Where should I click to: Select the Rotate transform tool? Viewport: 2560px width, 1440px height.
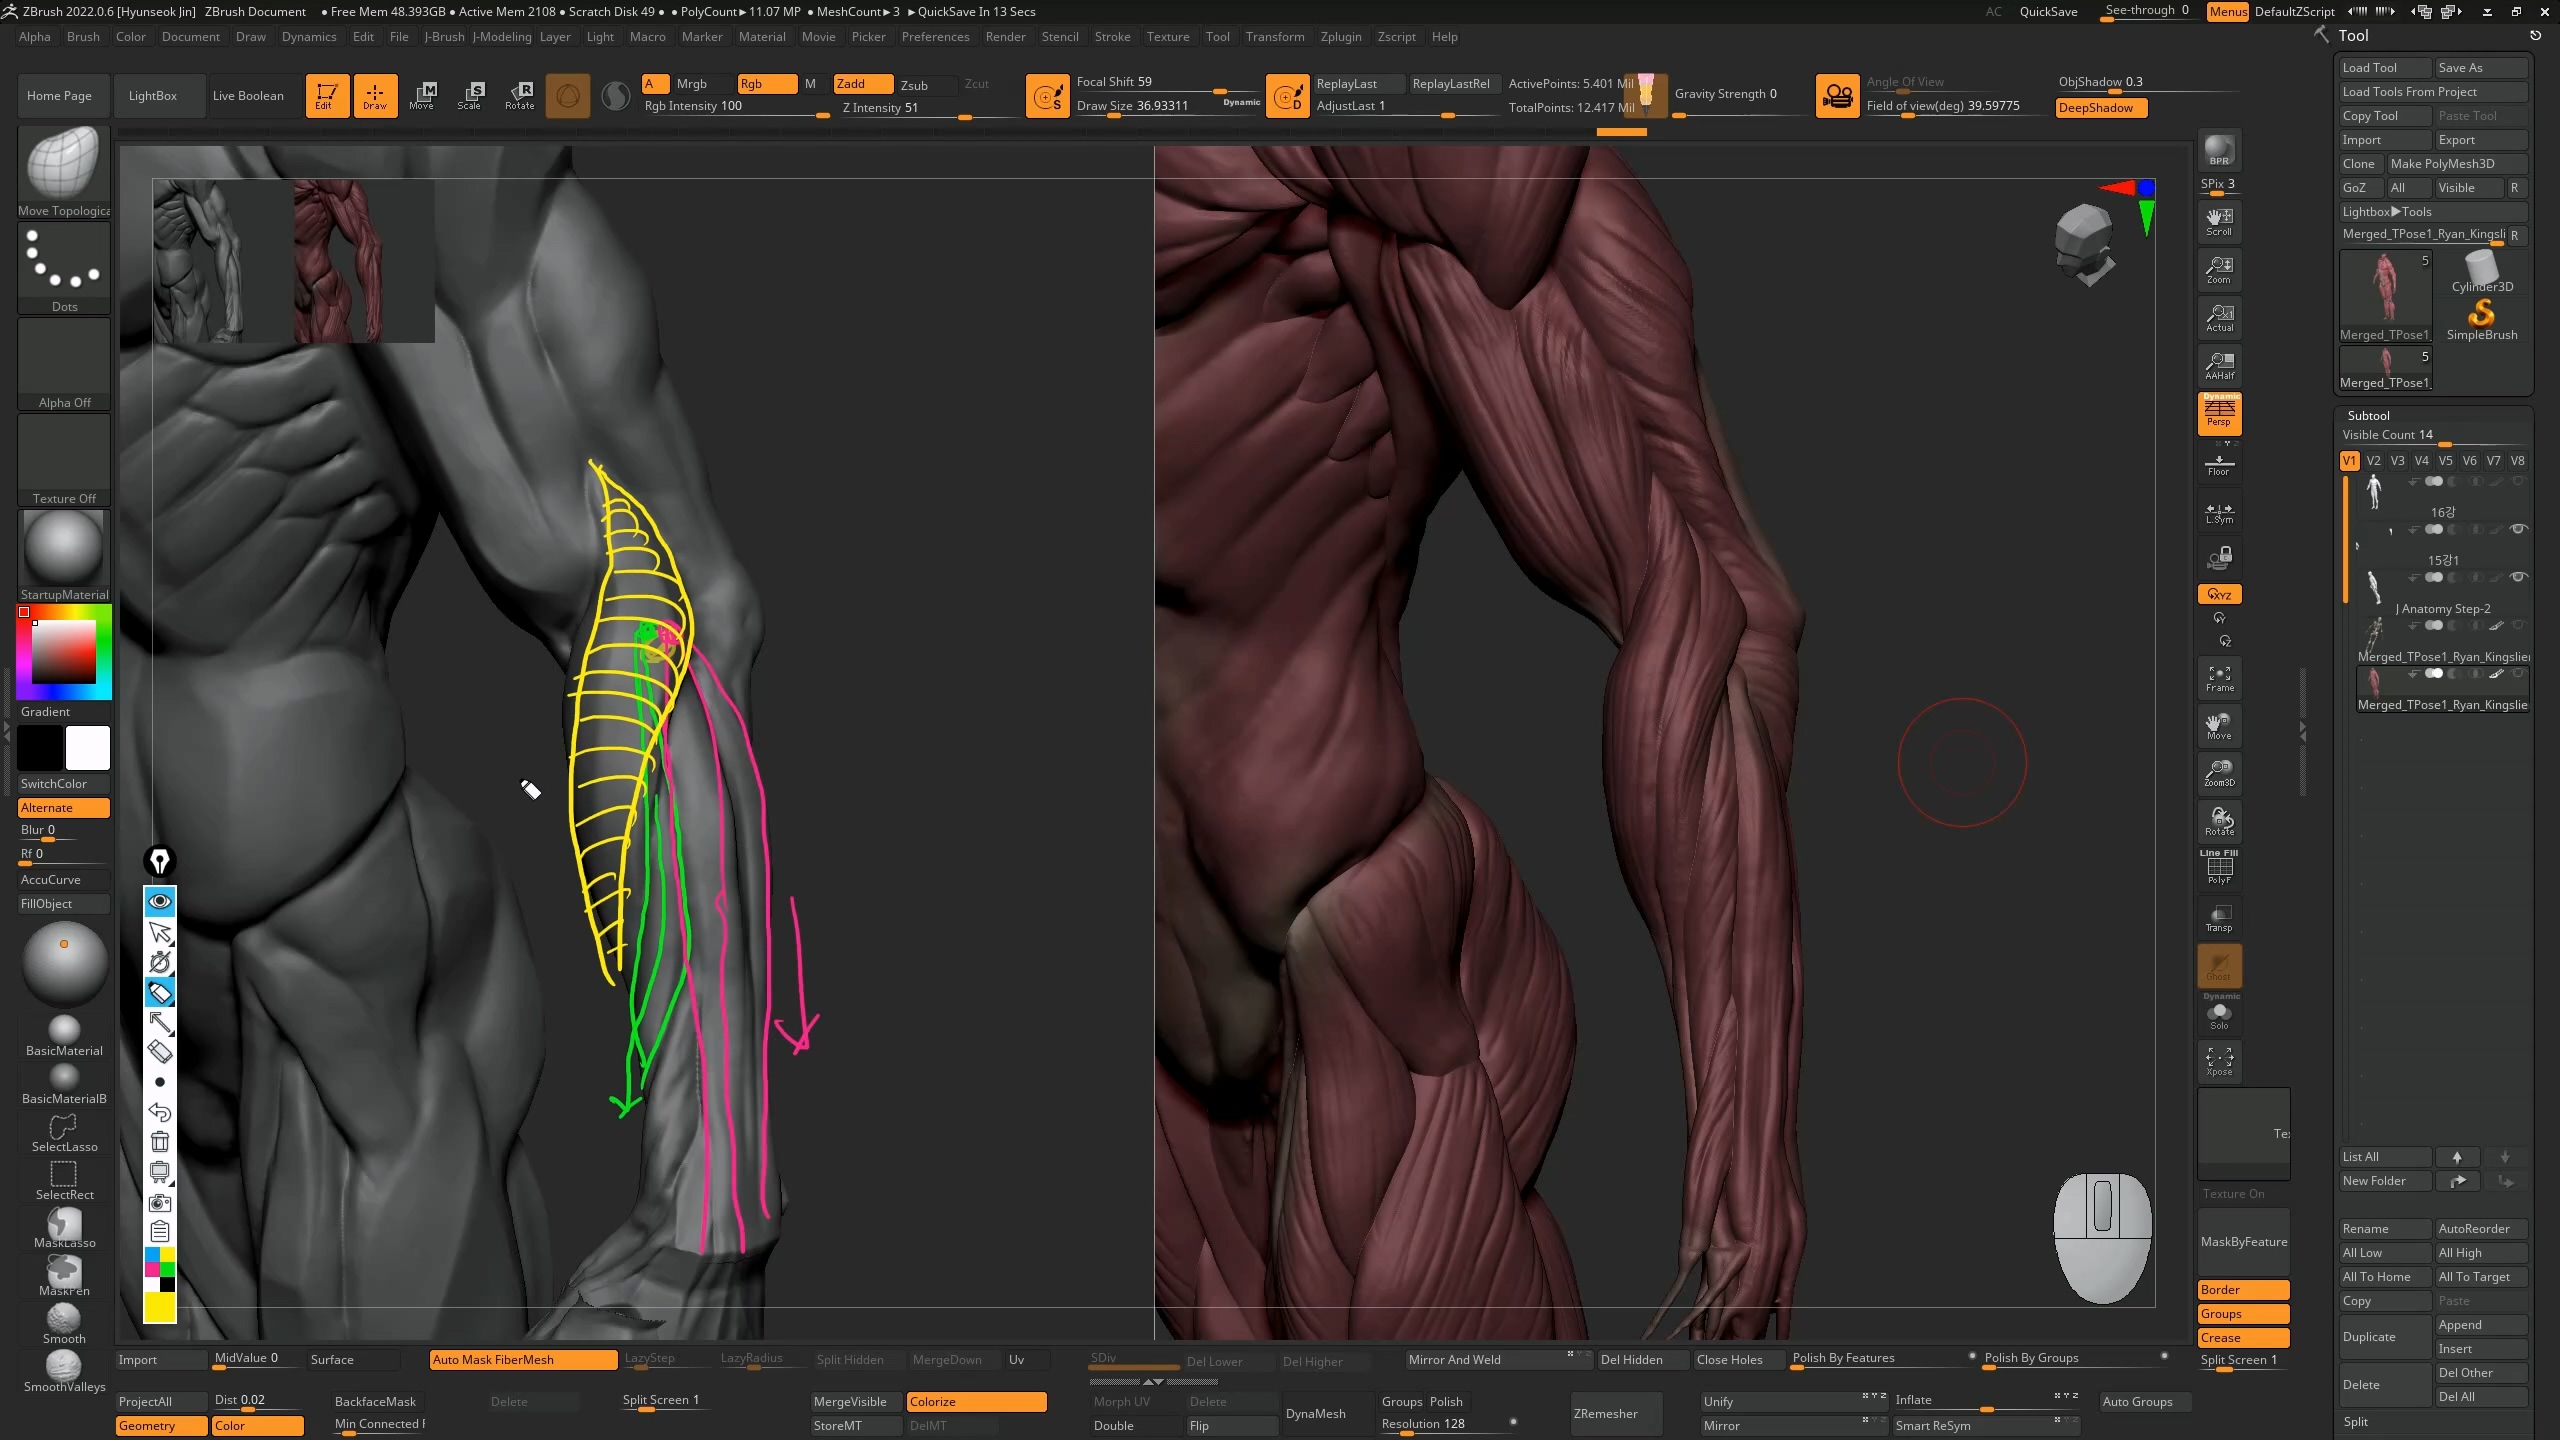coord(520,95)
